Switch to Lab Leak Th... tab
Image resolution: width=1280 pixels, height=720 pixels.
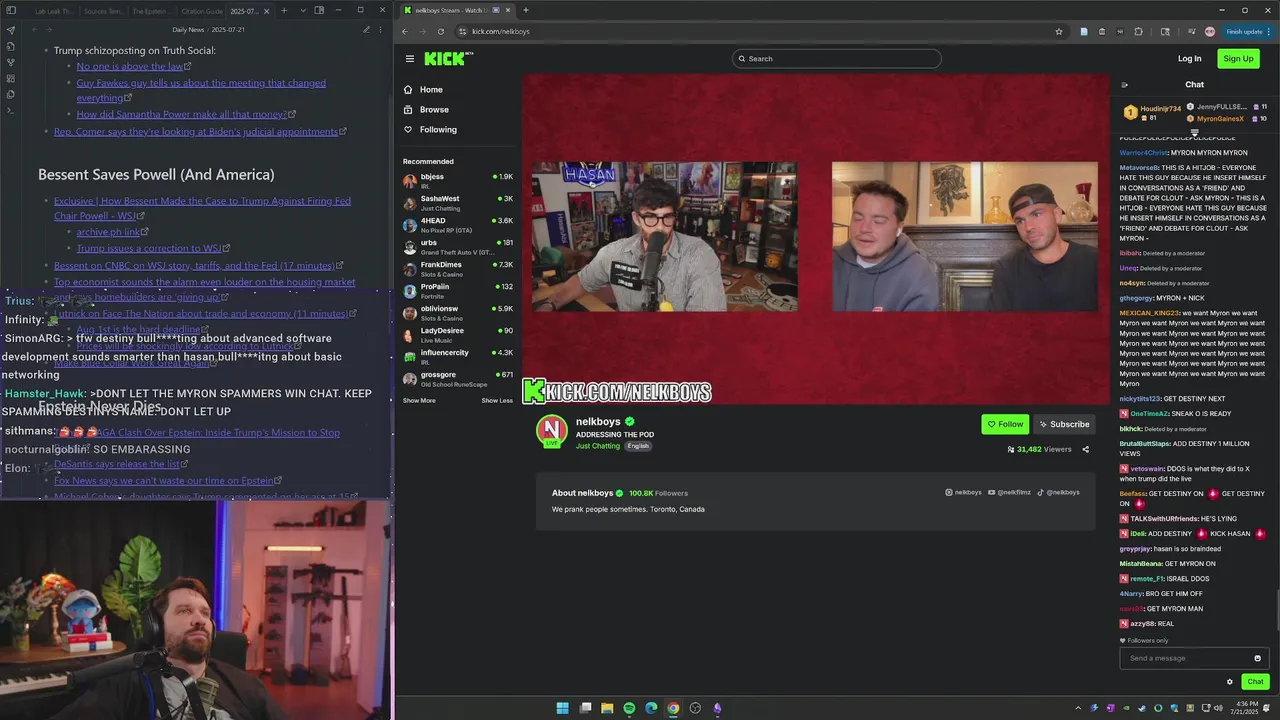point(53,11)
